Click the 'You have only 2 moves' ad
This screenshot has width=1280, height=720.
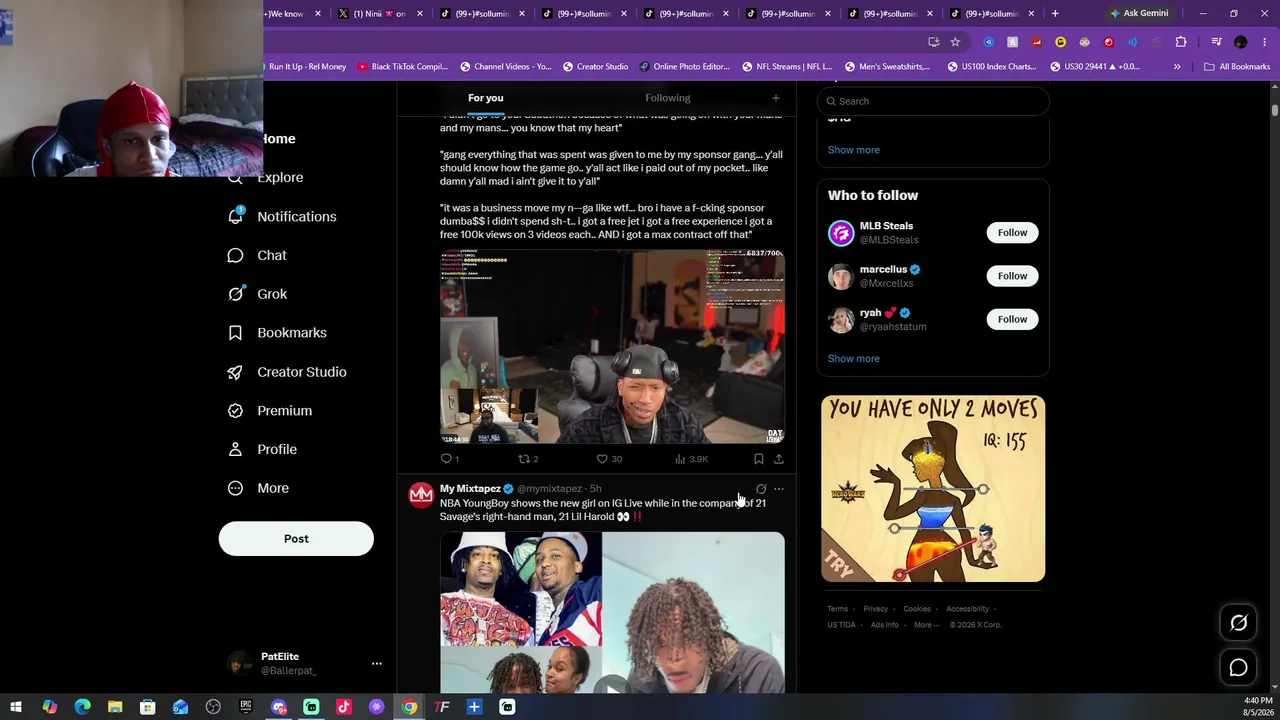tap(933, 489)
